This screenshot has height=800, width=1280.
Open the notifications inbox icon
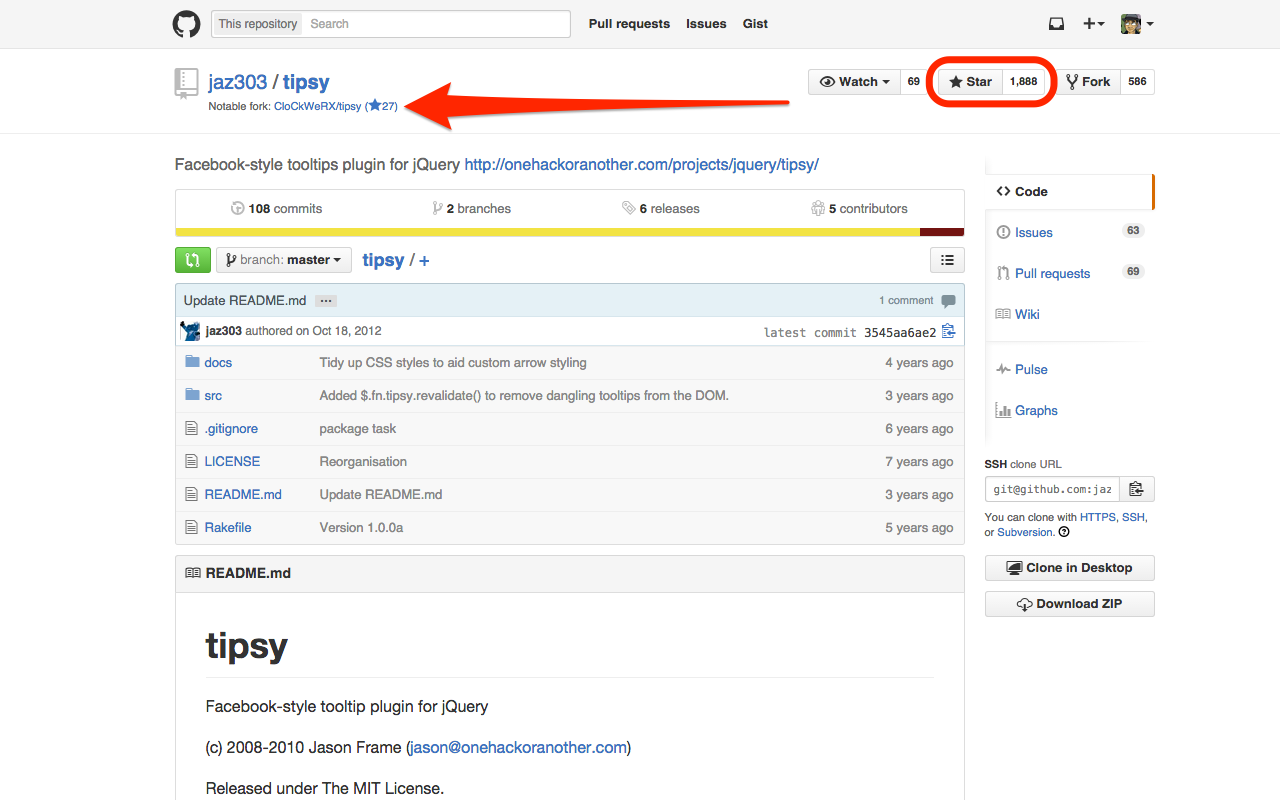[x=1056, y=24]
